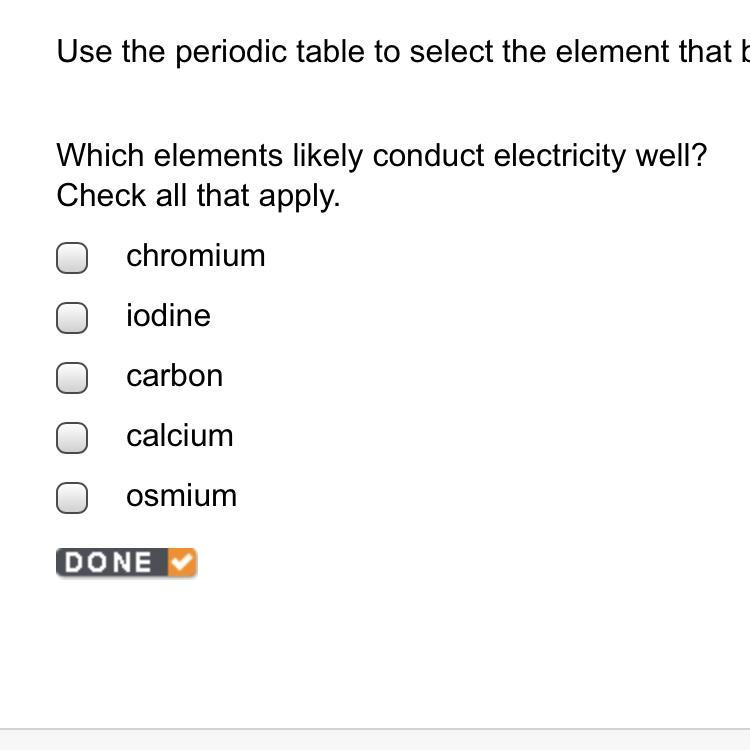Check the chromium checkbox

(x=72, y=258)
